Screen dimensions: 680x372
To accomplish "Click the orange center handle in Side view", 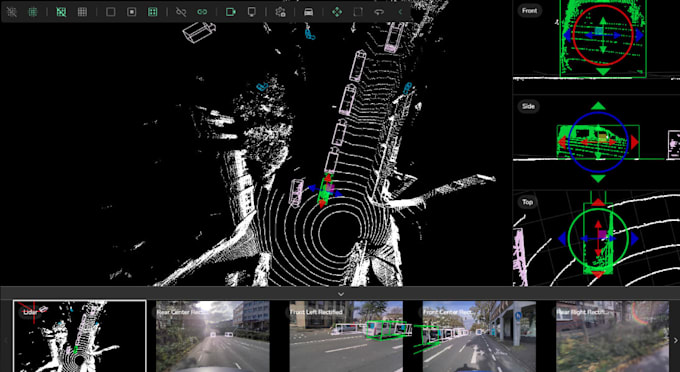I will pyautogui.click(x=602, y=138).
